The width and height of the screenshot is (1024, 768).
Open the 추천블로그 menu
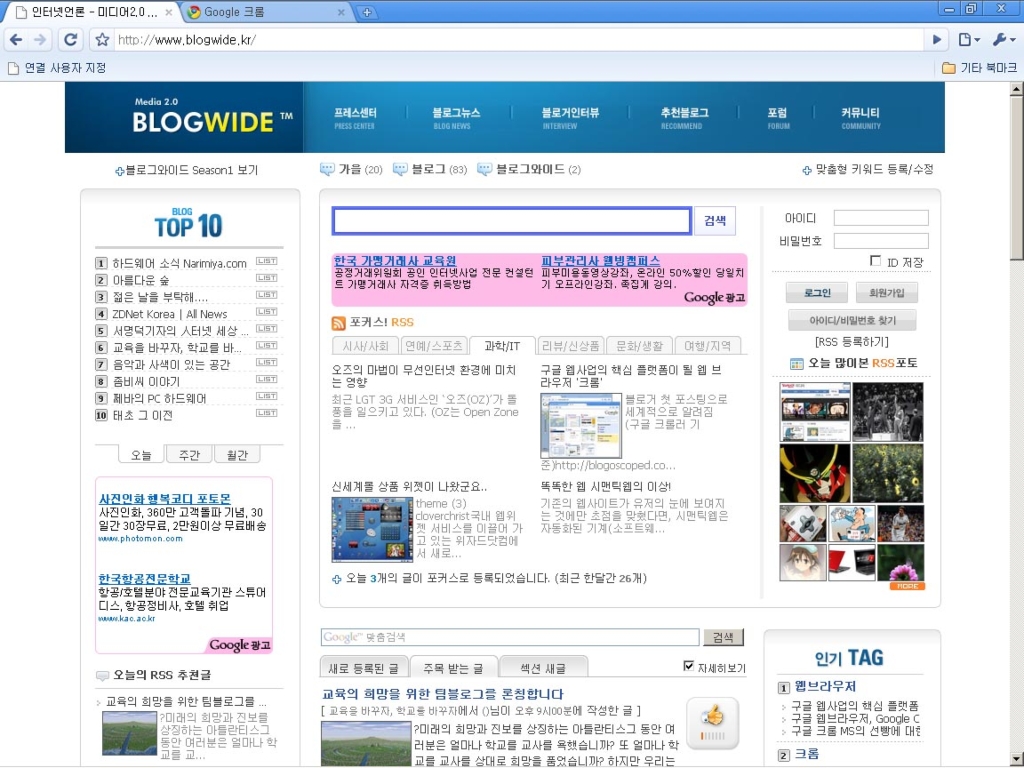pyautogui.click(x=684, y=118)
